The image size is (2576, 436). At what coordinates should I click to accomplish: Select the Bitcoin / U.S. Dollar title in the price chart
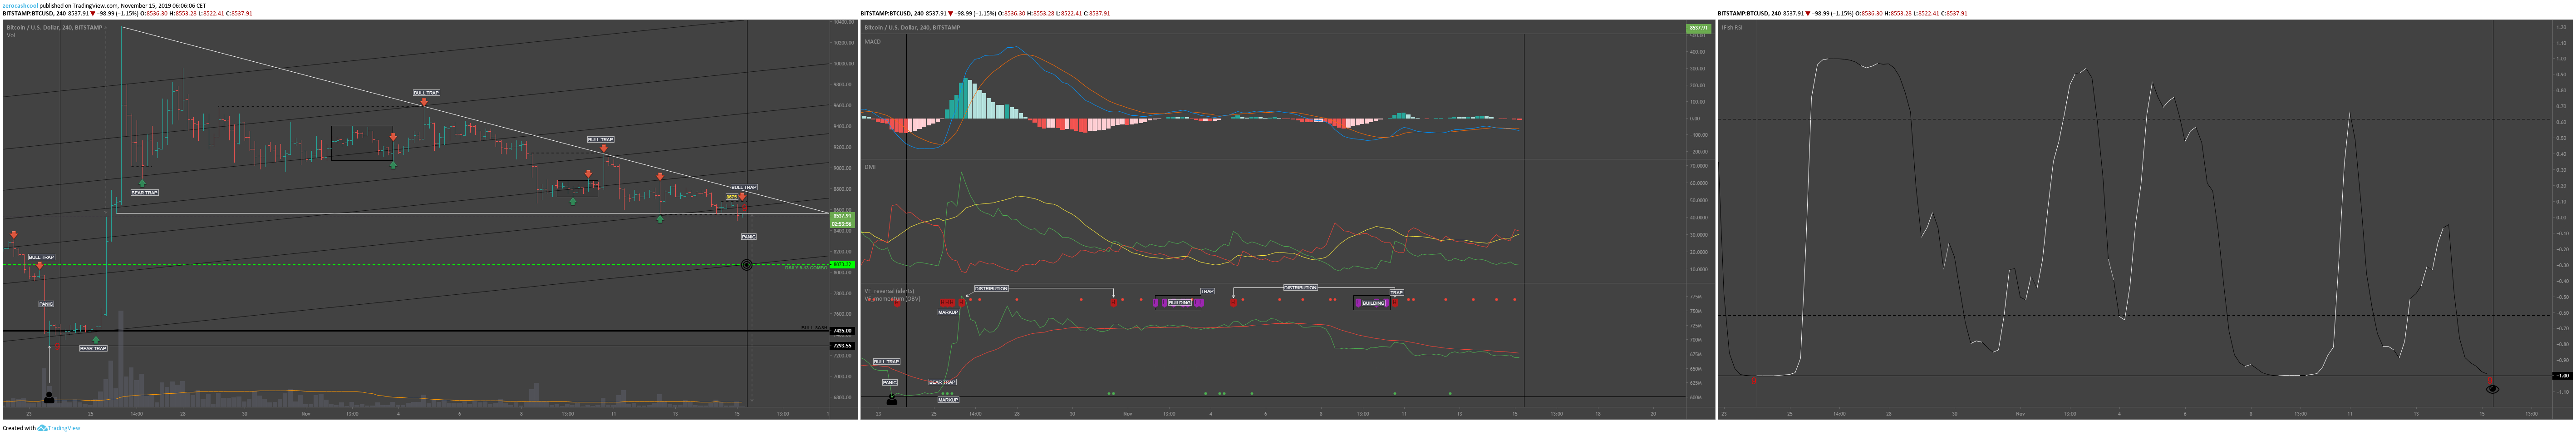pyautogui.click(x=54, y=28)
